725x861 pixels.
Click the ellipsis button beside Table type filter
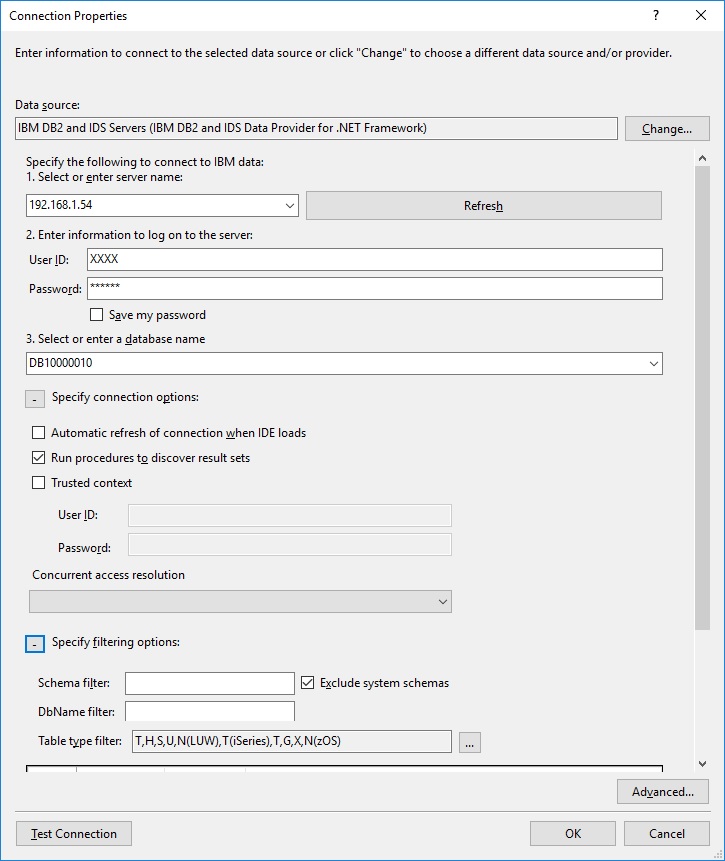pyautogui.click(x=470, y=742)
